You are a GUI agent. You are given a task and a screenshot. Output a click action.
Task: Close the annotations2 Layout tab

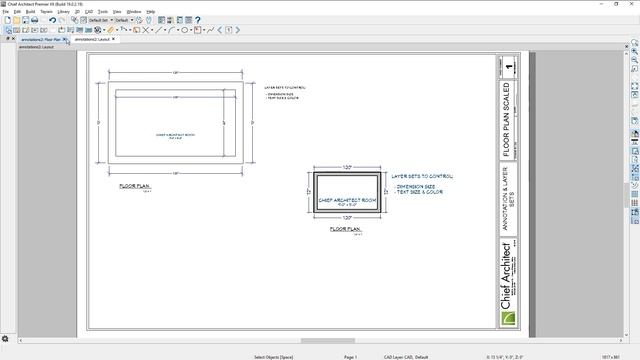113,39
